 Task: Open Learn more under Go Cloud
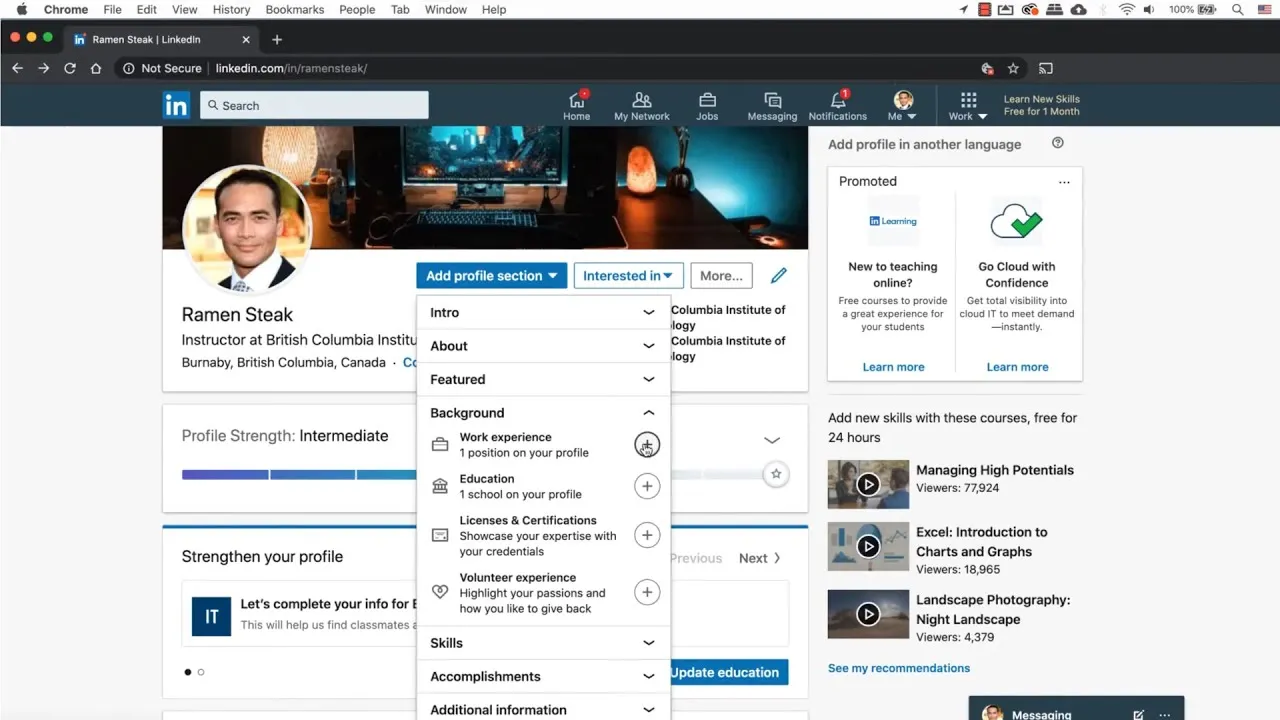point(1017,367)
